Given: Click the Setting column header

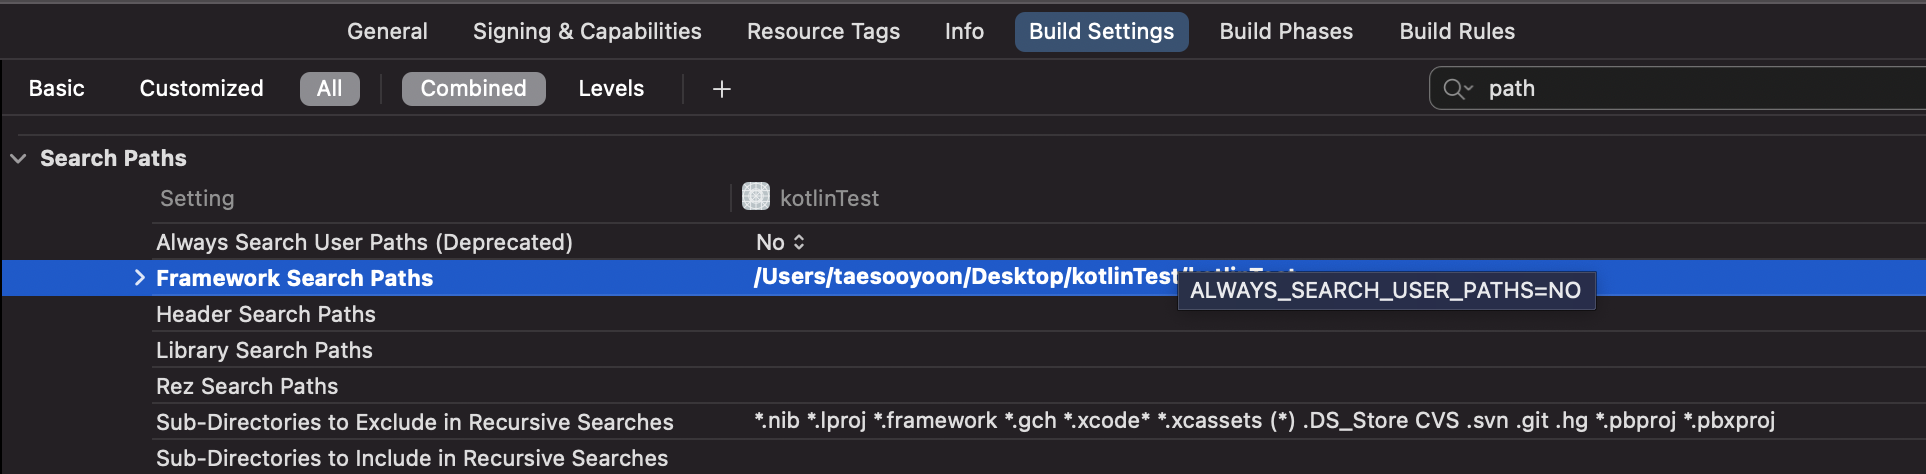Looking at the screenshot, I should (197, 198).
